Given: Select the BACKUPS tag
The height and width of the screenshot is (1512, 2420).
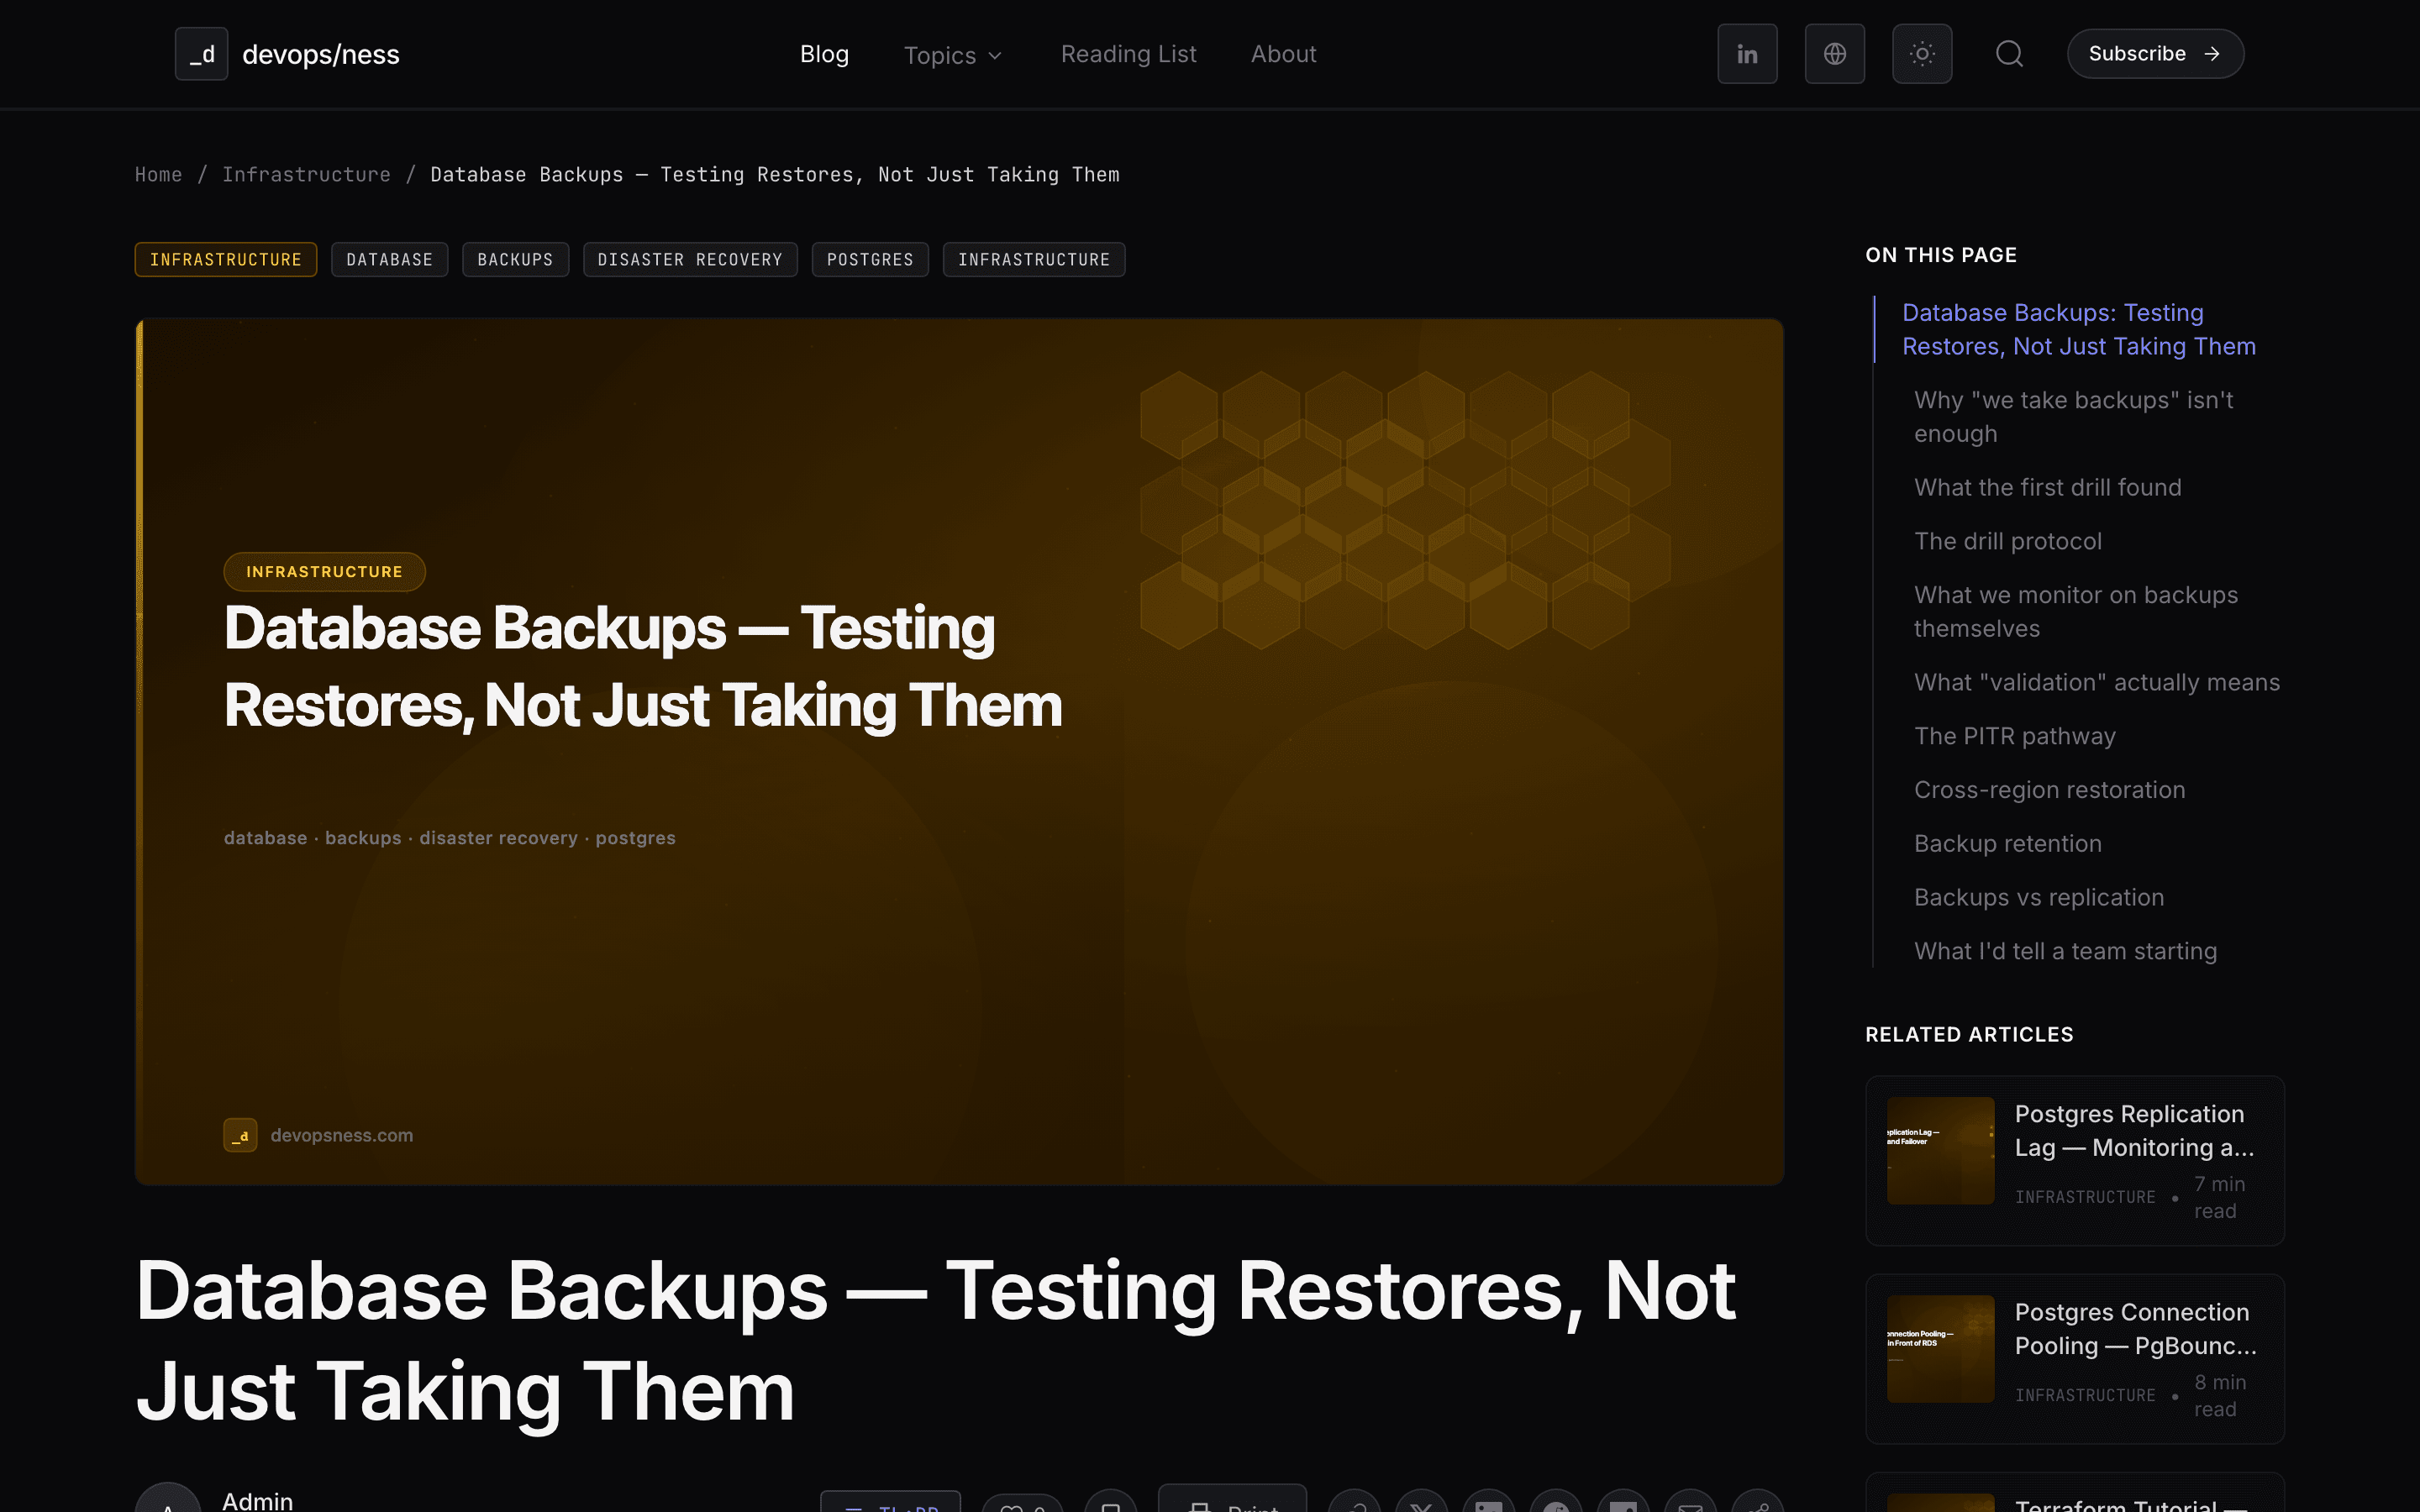Looking at the screenshot, I should 515,260.
